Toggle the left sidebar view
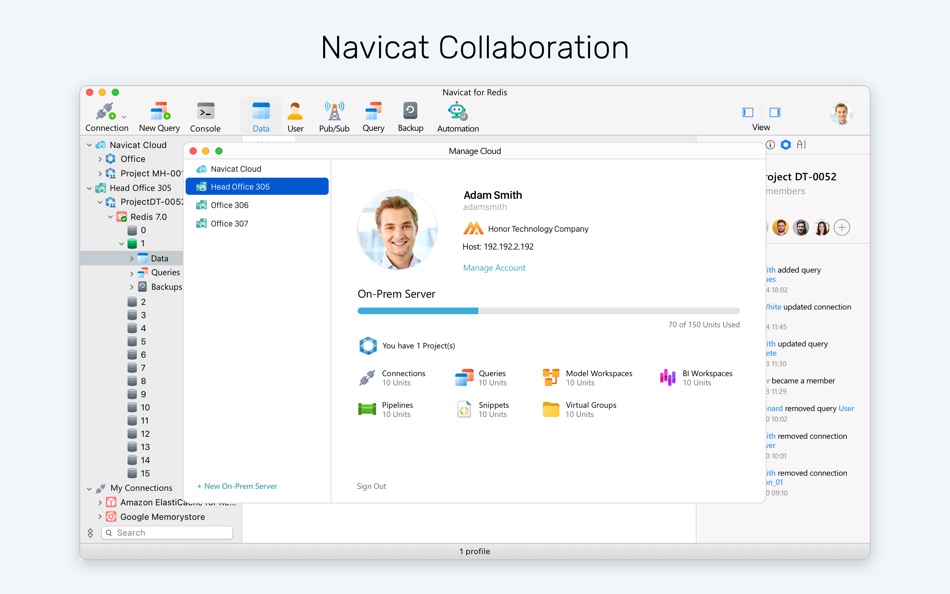 (x=748, y=112)
